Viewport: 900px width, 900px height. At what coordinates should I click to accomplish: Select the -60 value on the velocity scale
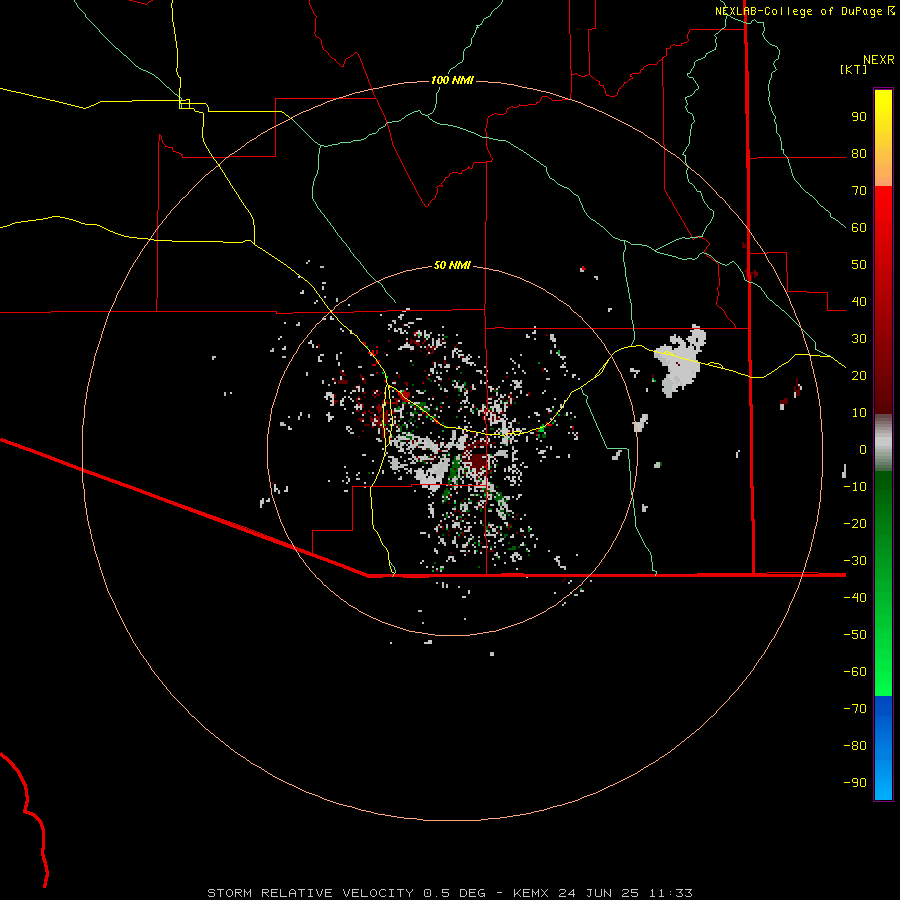click(855, 672)
